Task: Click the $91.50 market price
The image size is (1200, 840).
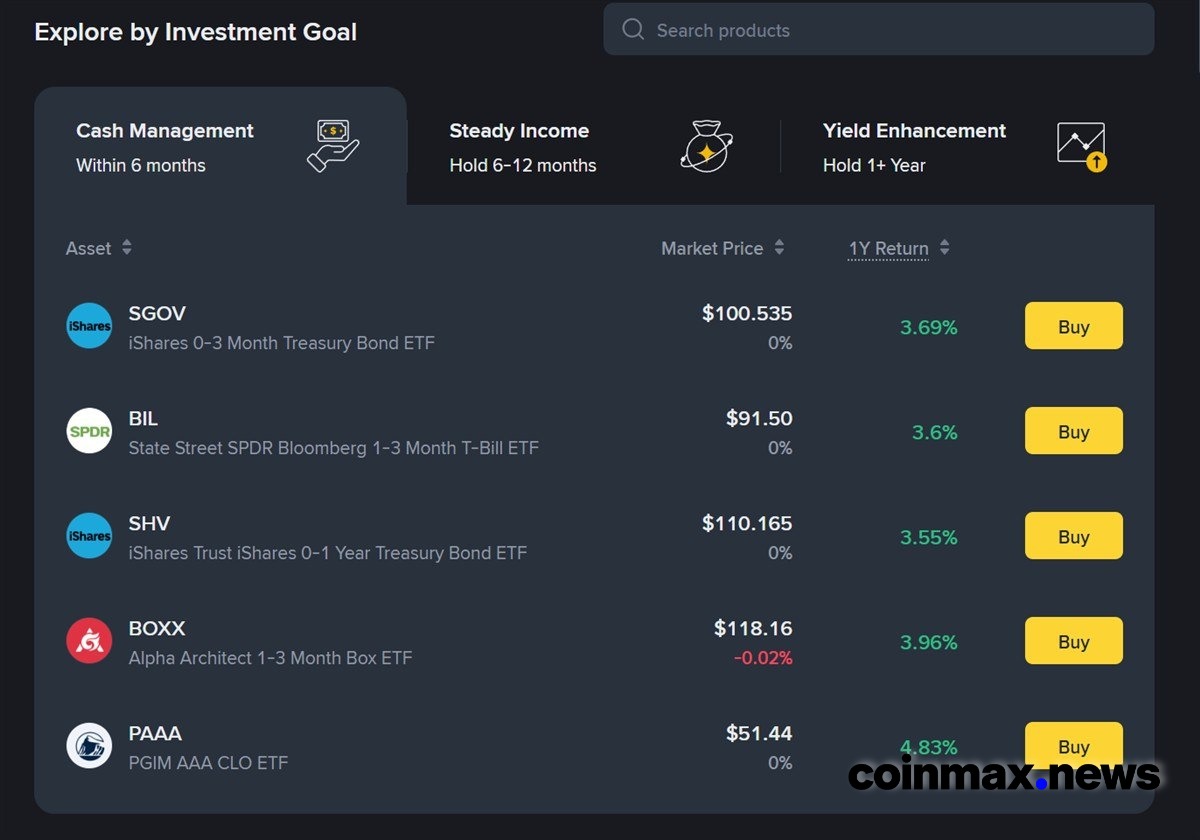Action: [x=759, y=418]
